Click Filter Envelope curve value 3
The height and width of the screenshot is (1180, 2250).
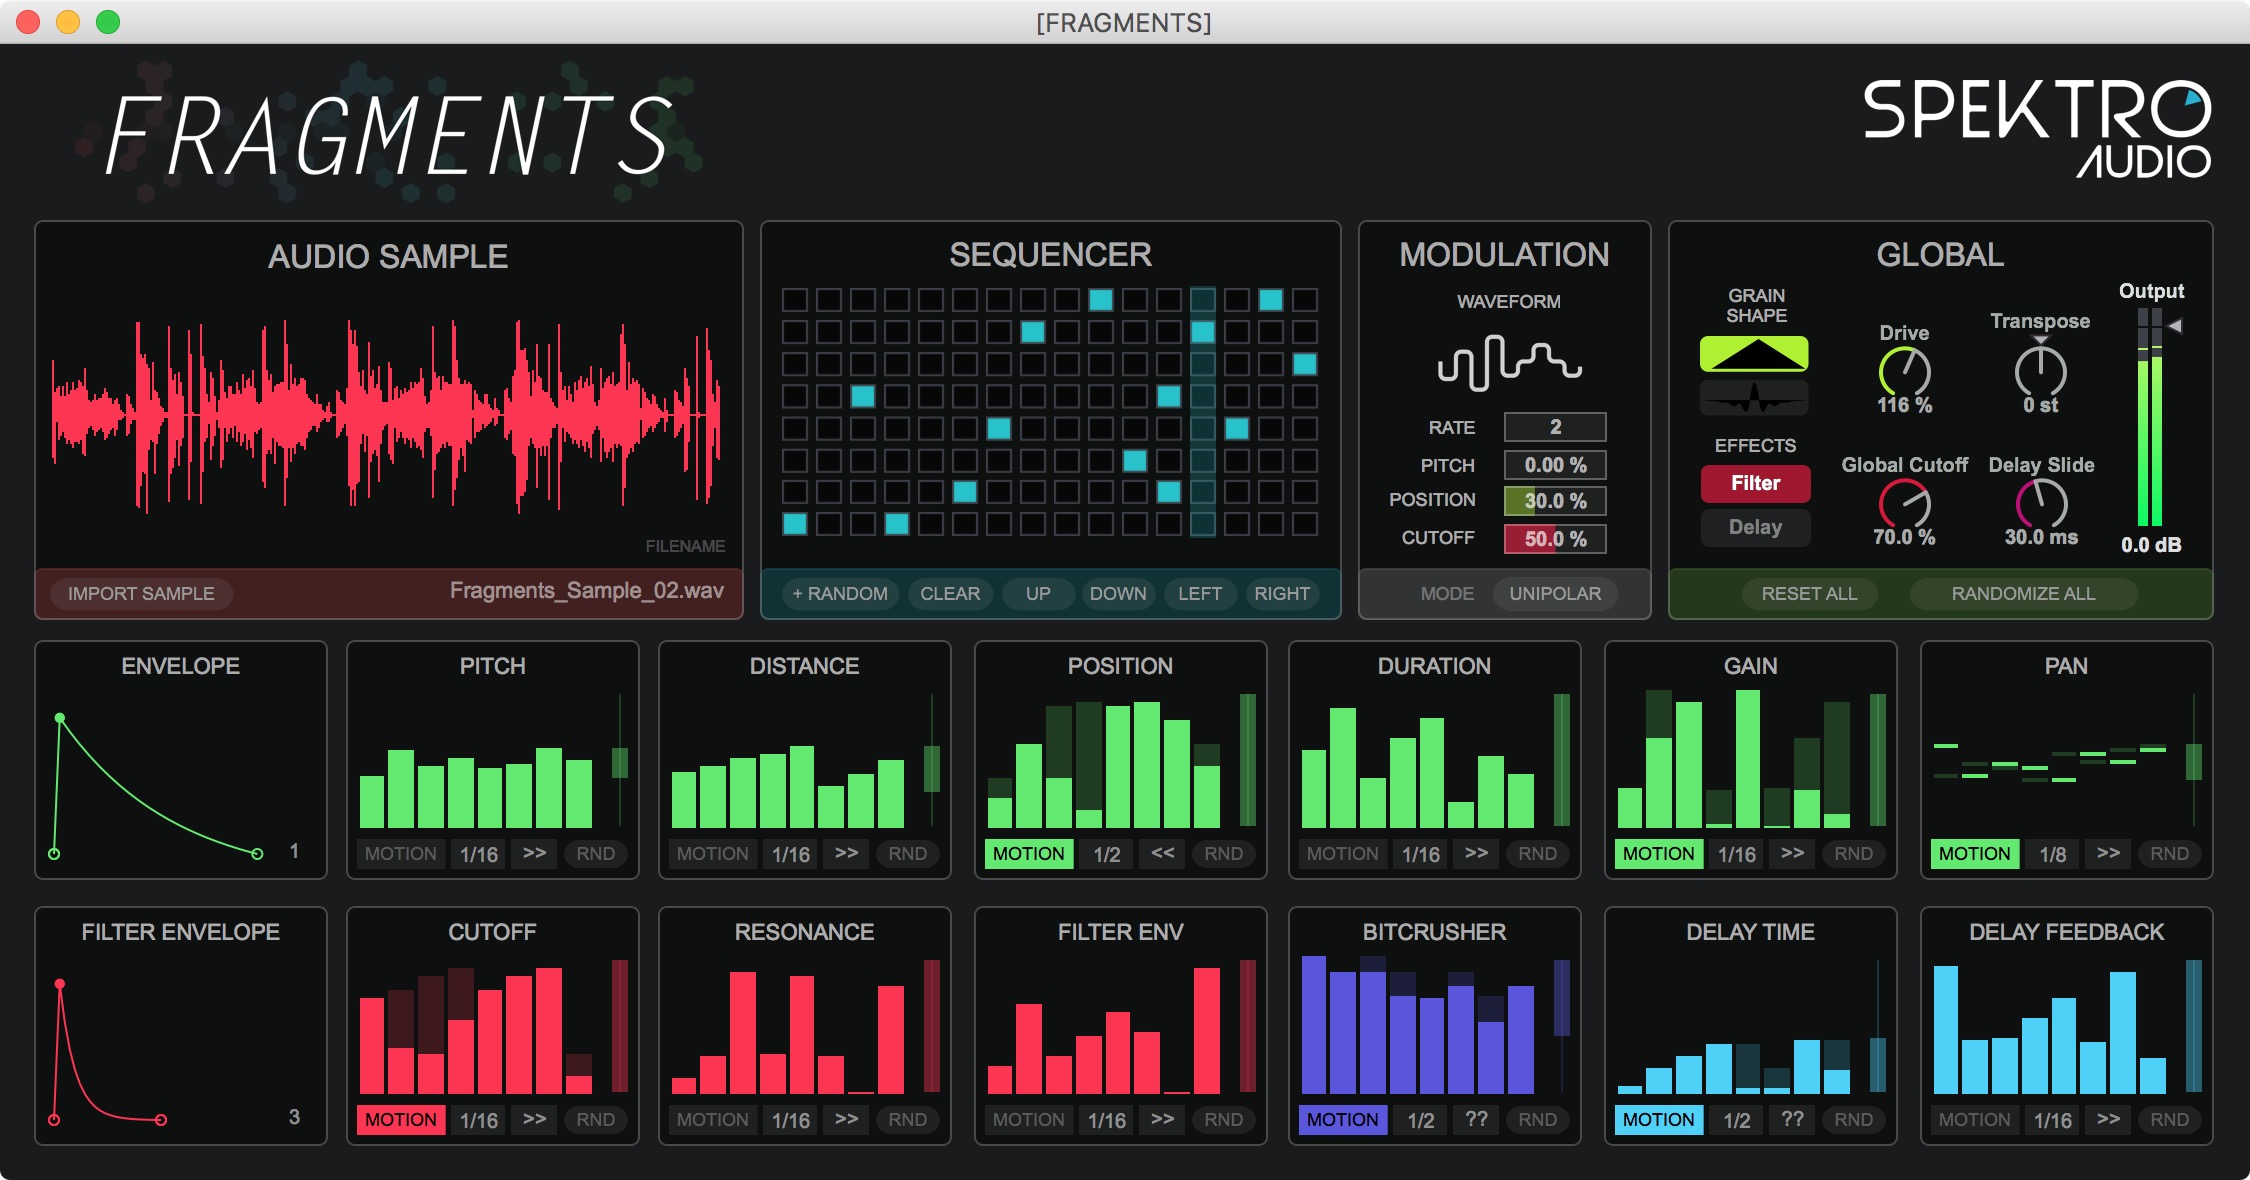[x=294, y=1117]
